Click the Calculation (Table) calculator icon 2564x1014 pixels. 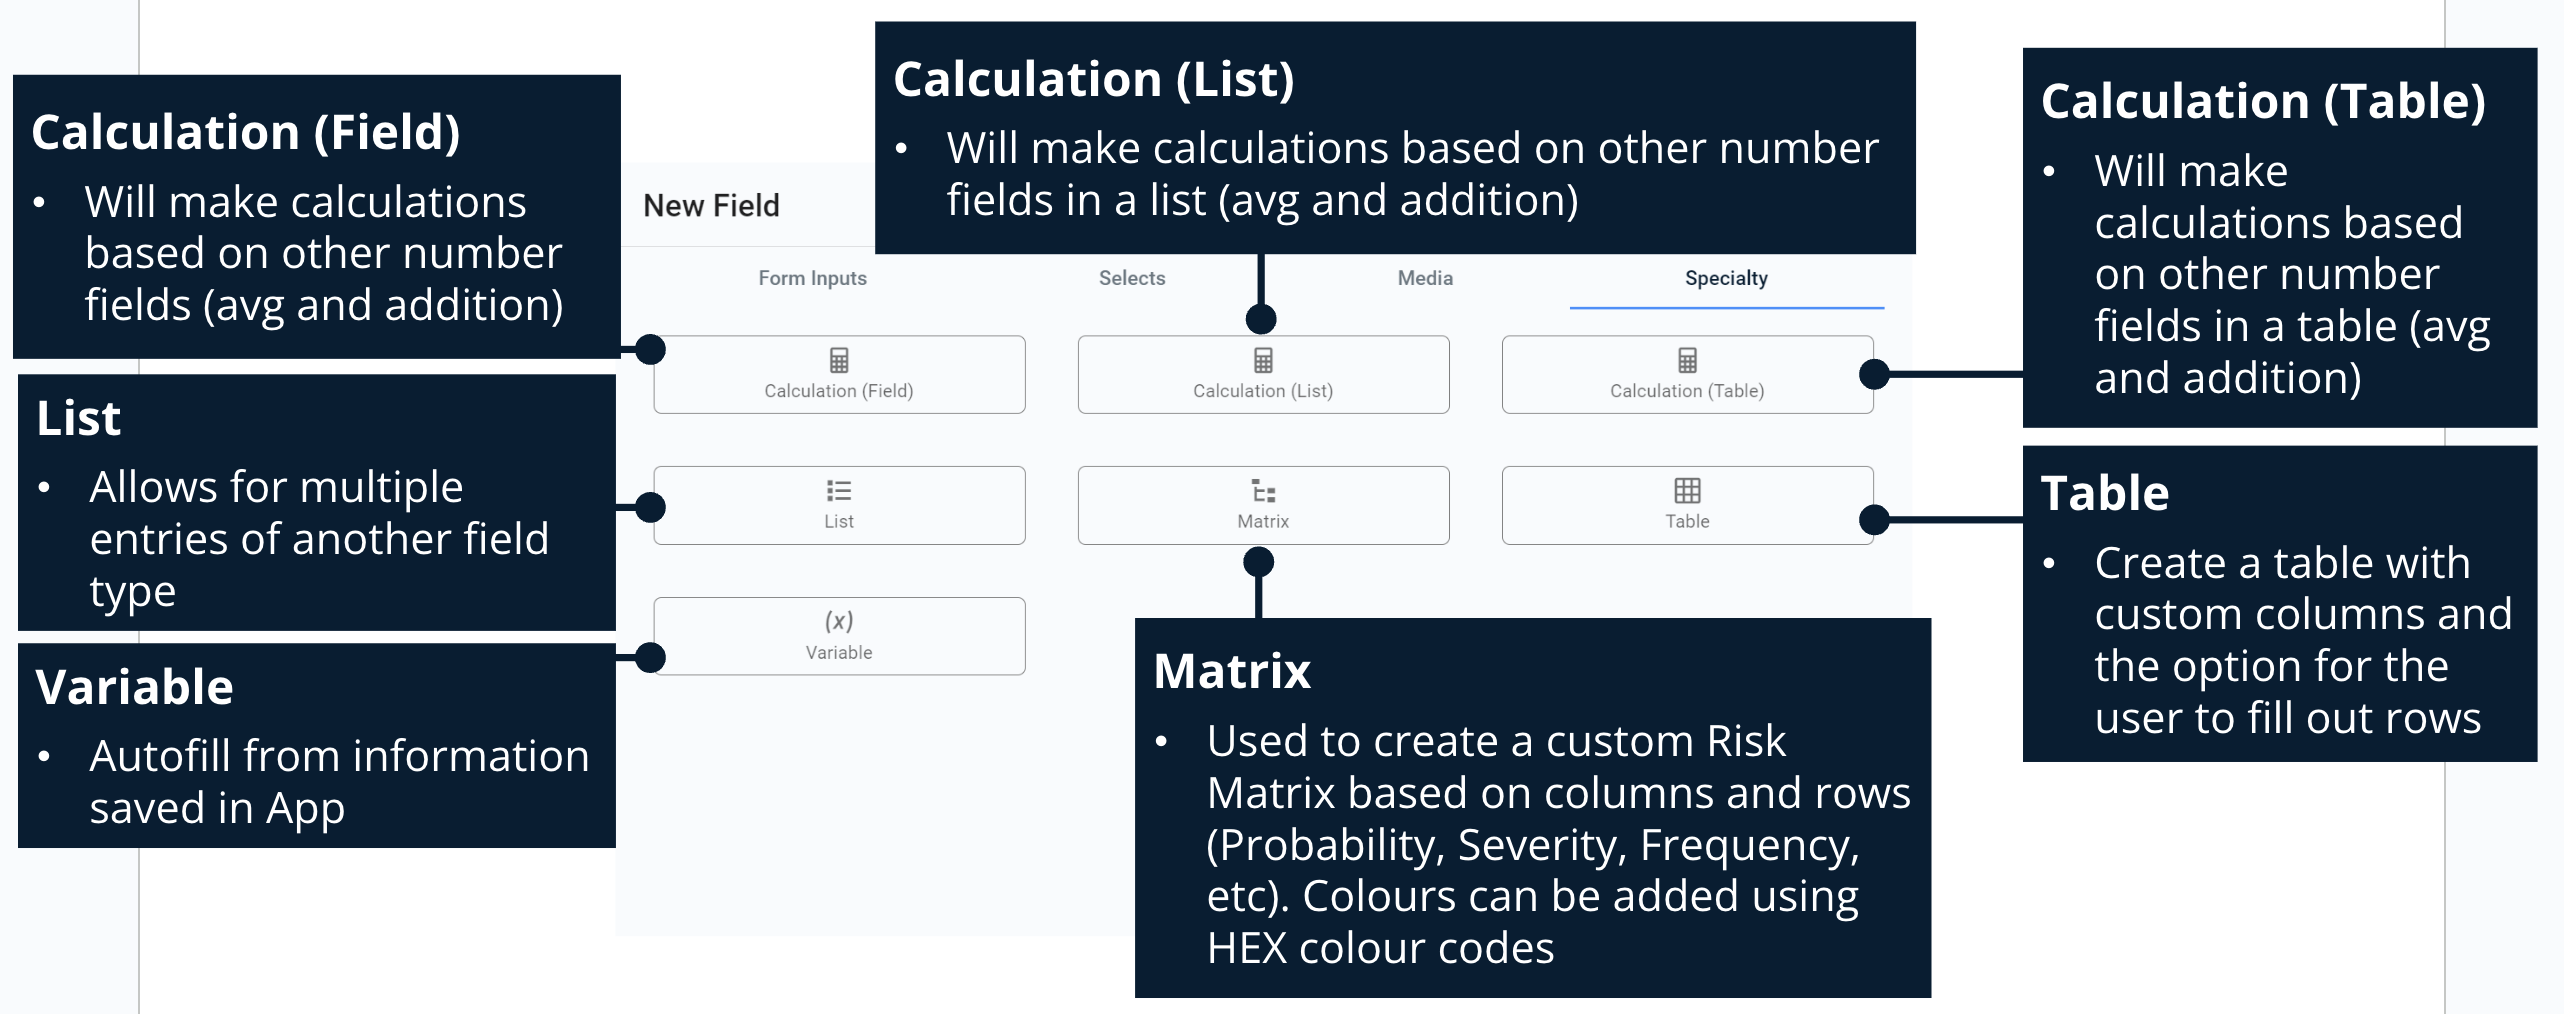pyautogui.click(x=1687, y=360)
